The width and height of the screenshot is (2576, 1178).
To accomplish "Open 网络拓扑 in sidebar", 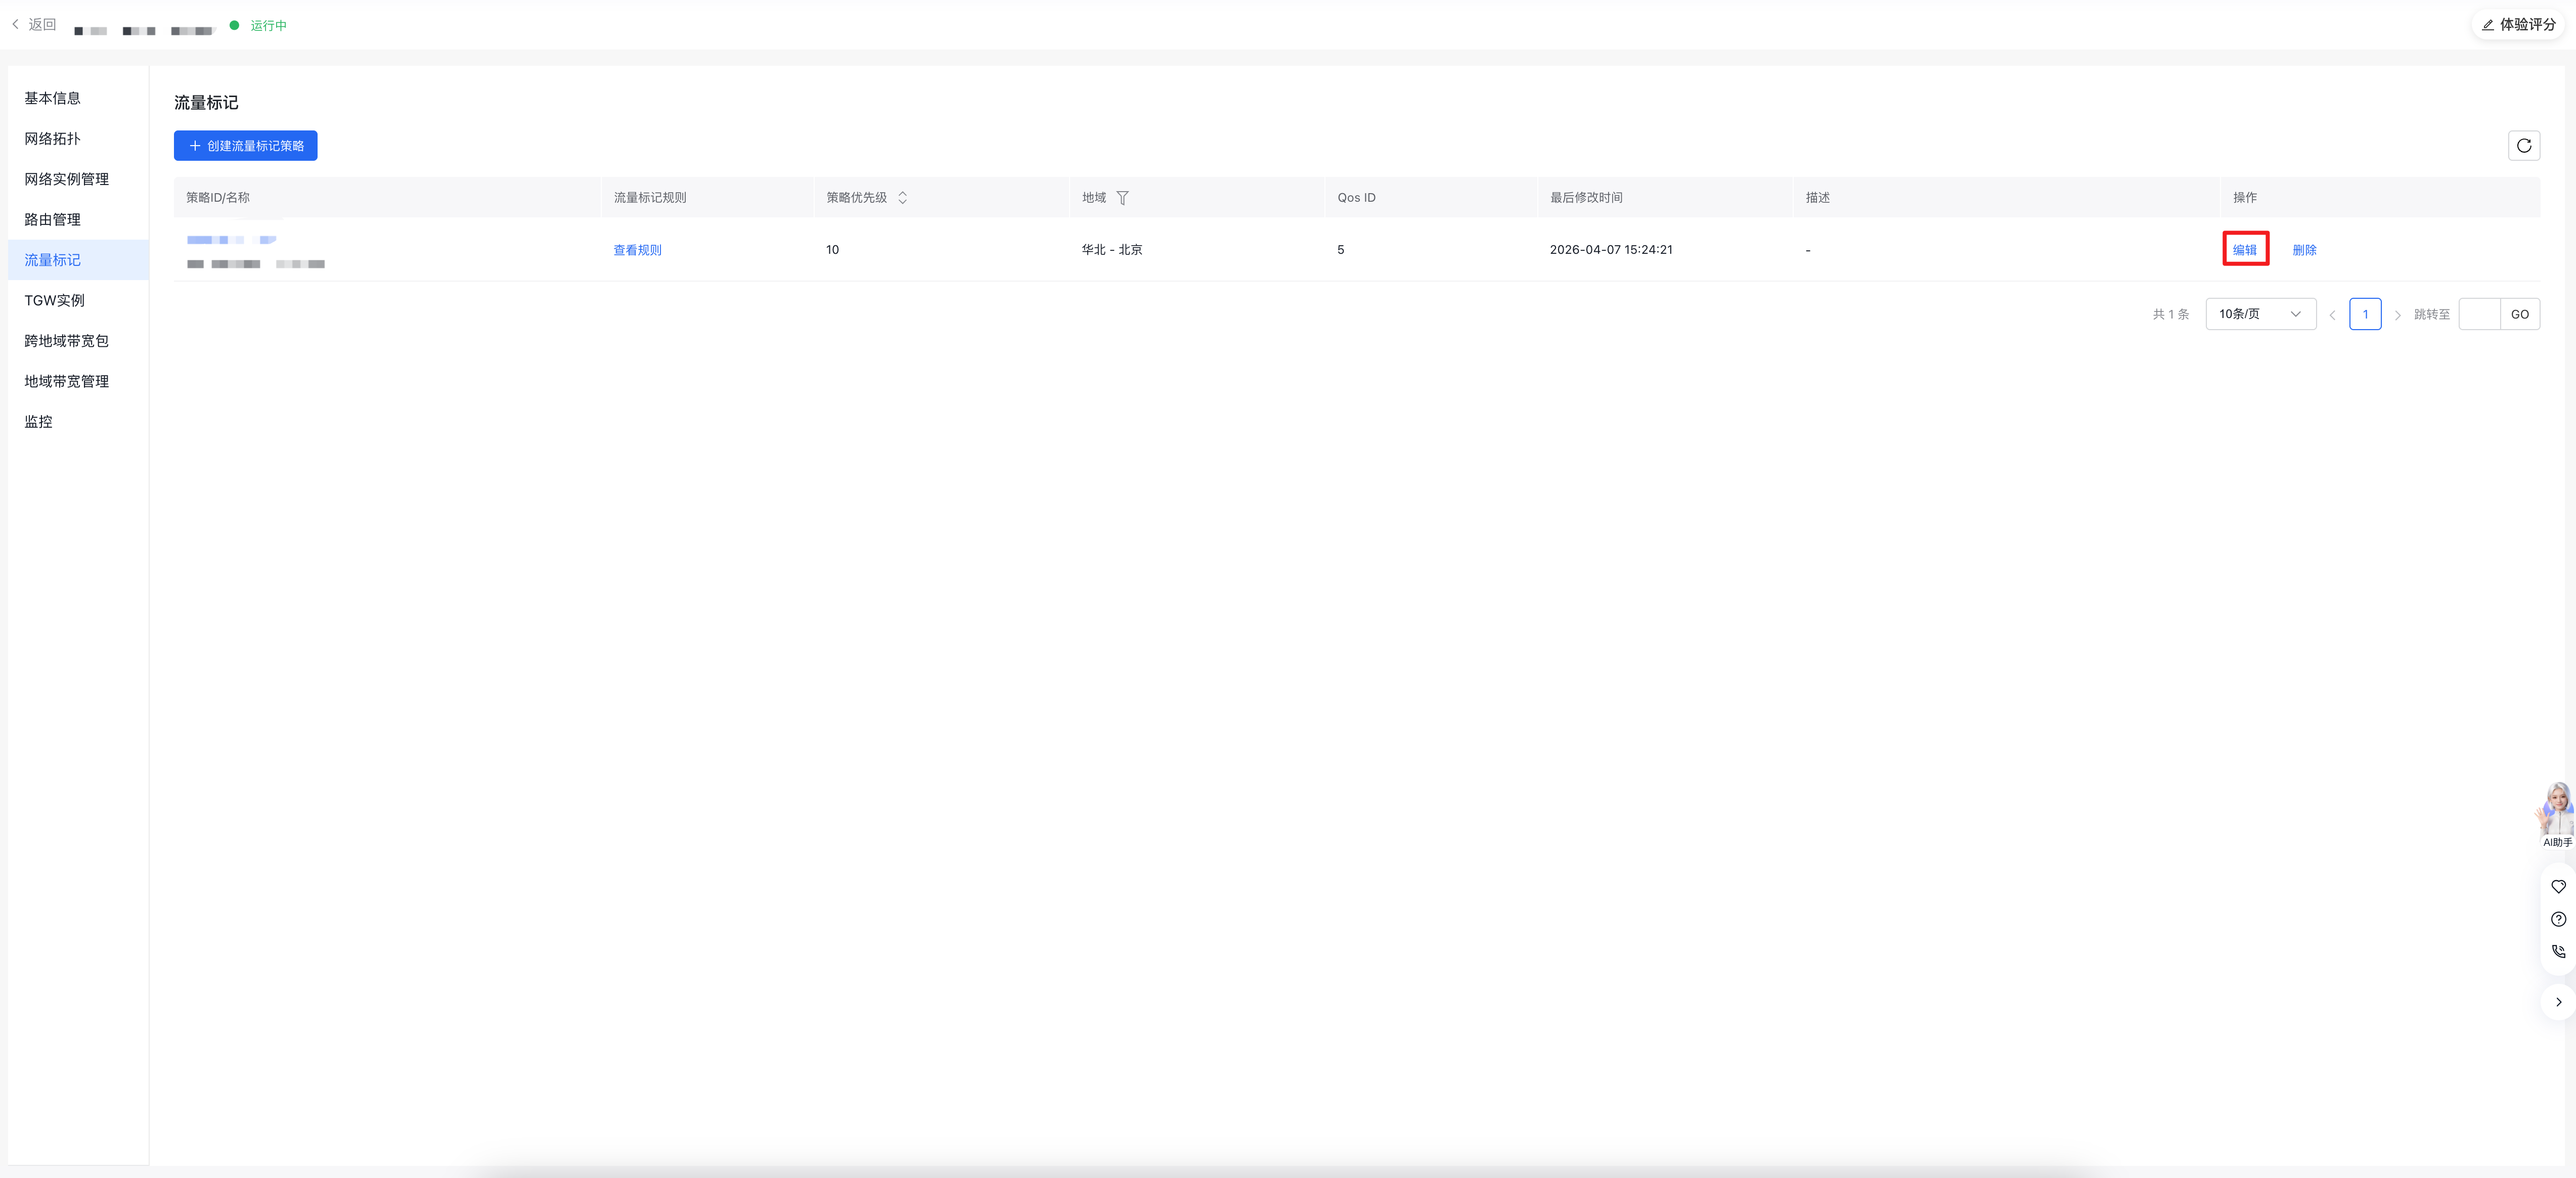I will pyautogui.click(x=78, y=139).
